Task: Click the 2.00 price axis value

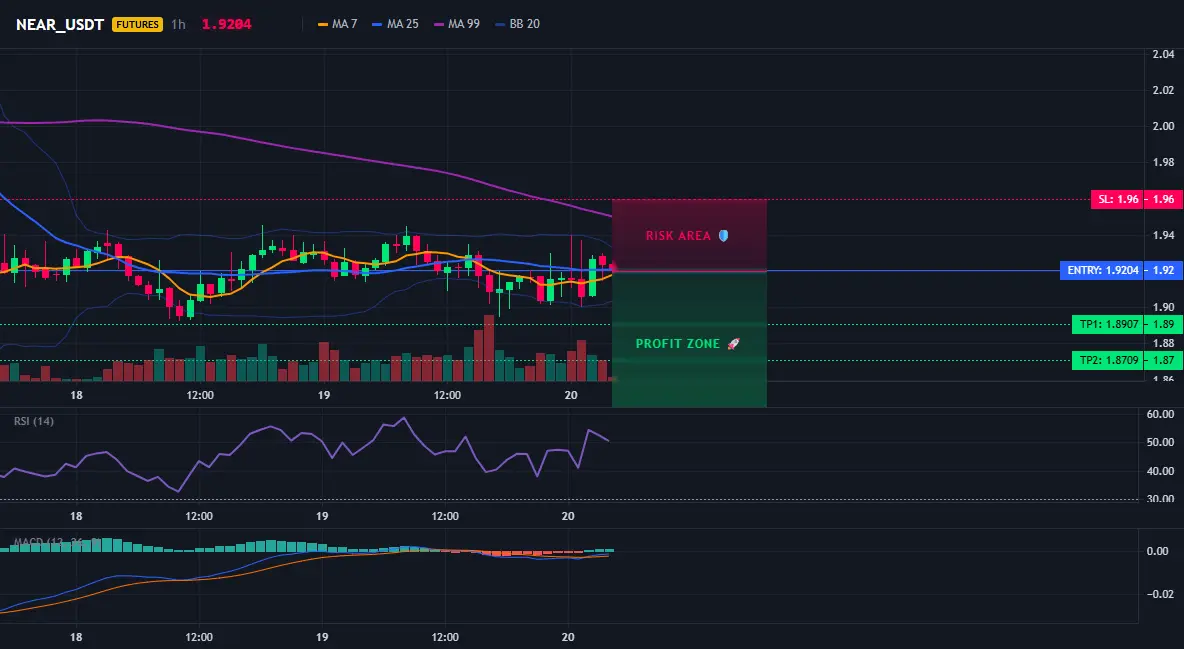Action: click(x=1164, y=126)
